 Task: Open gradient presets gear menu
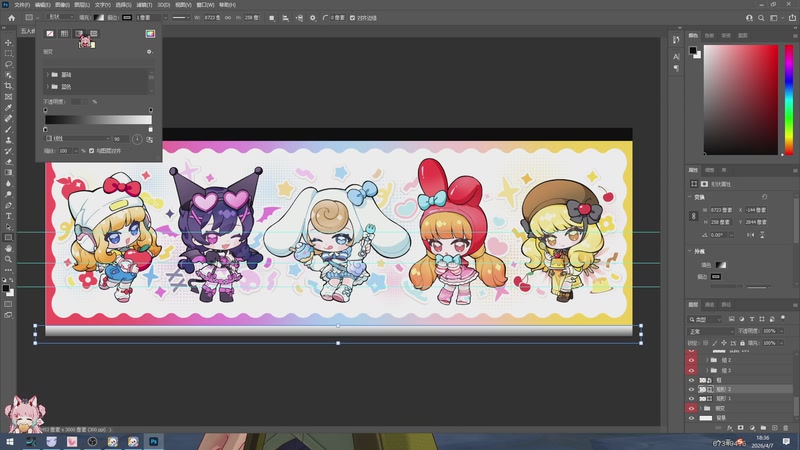[149, 52]
